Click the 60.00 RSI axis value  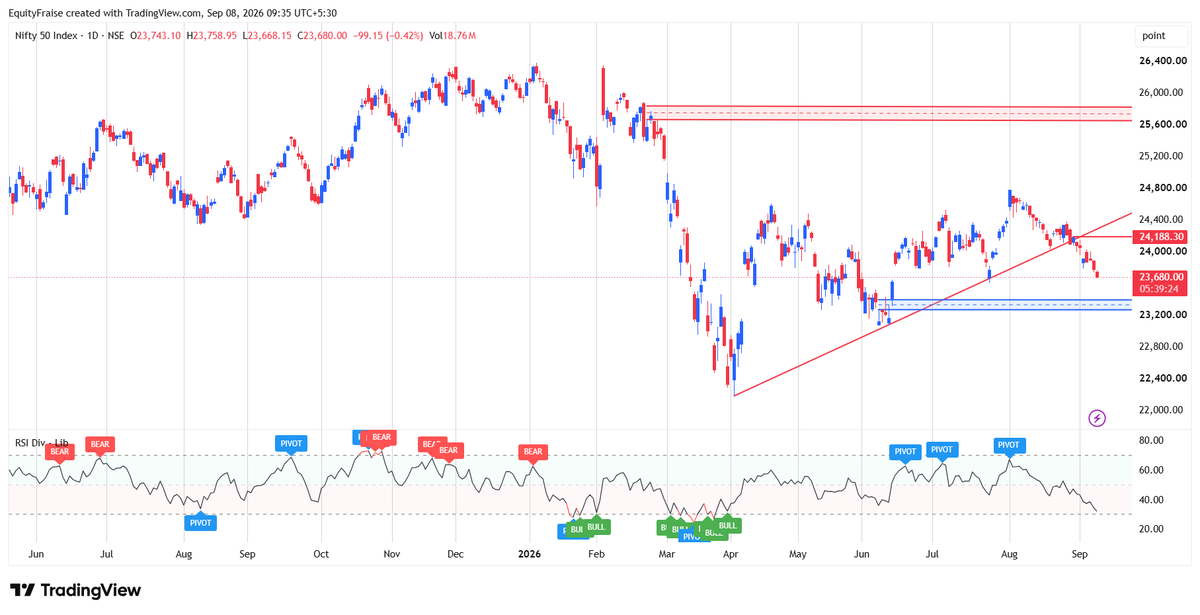click(1151, 470)
